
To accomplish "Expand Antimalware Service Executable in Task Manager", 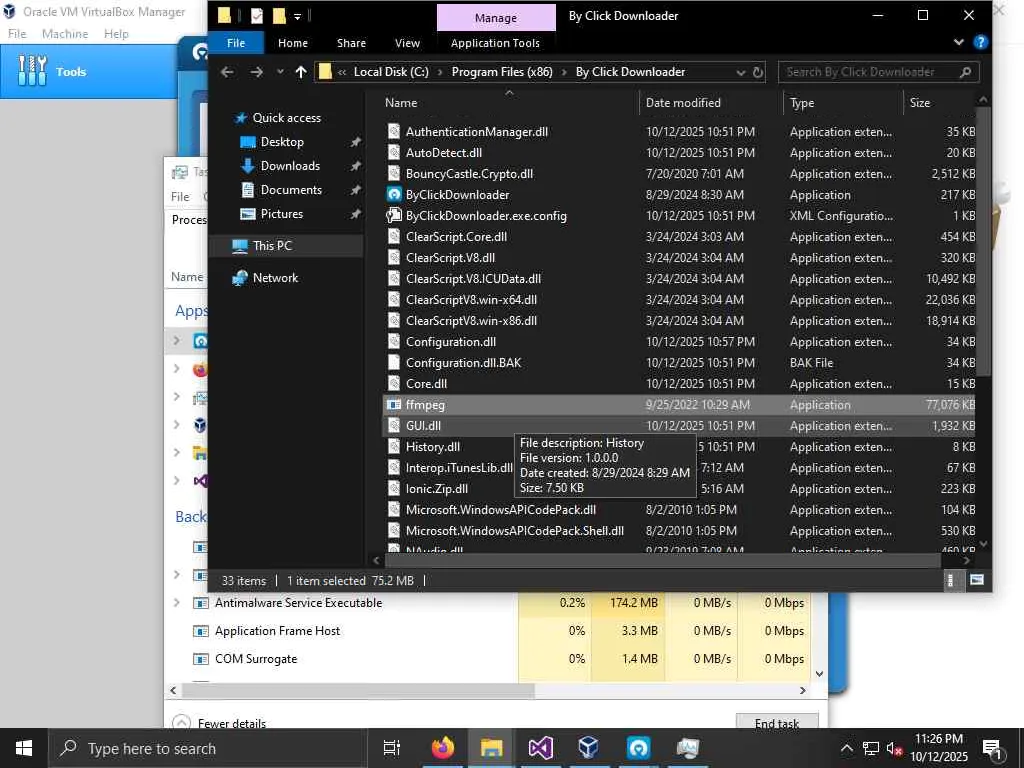I will click(176, 603).
